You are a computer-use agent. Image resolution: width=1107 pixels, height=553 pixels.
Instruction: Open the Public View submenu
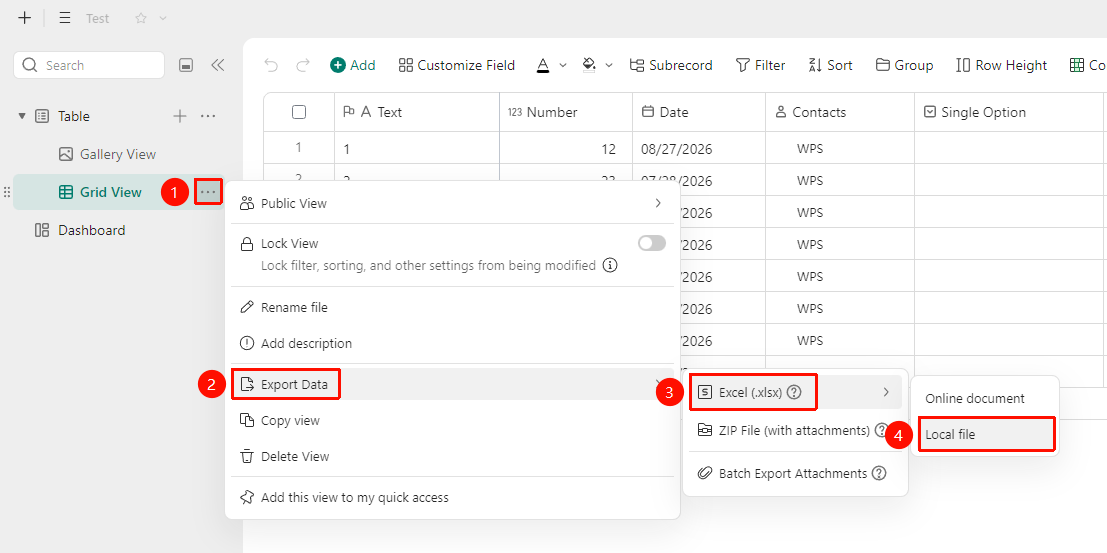coord(452,203)
